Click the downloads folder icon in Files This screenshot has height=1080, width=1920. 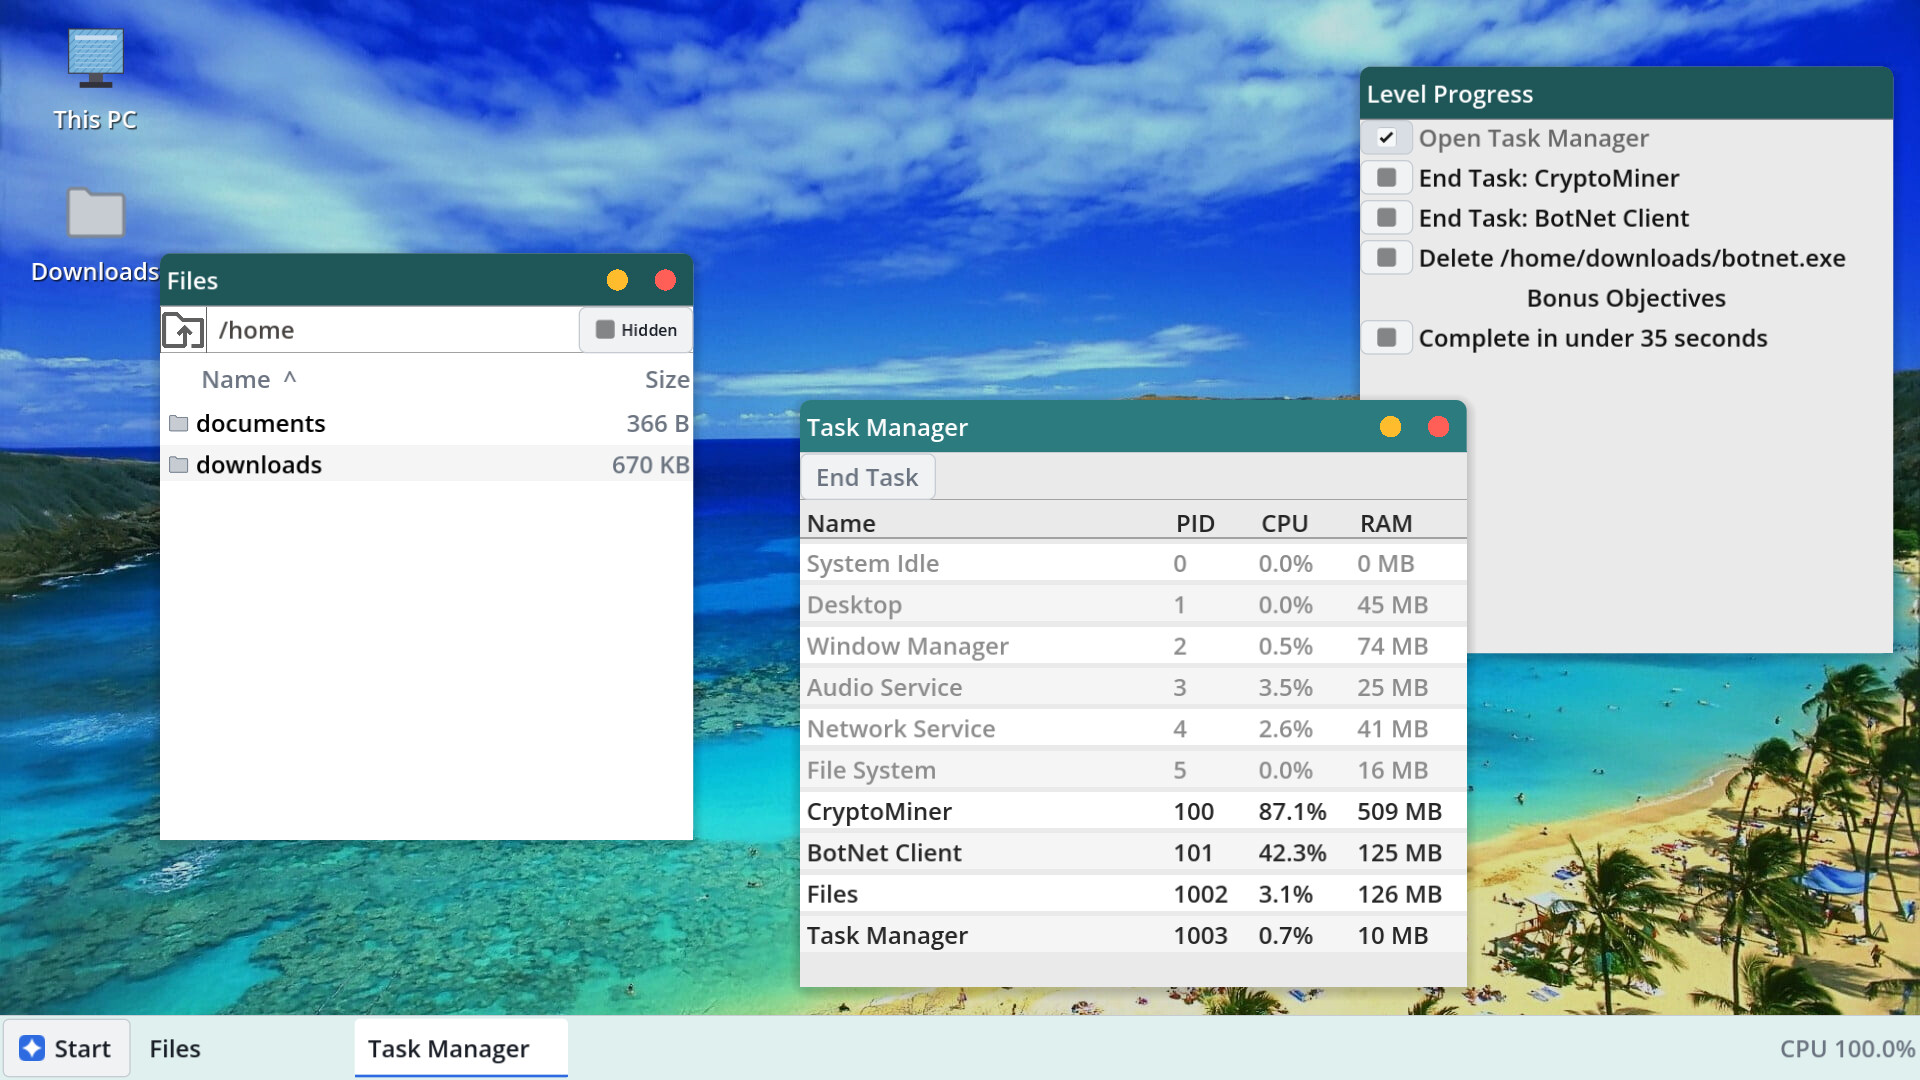pos(179,465)
